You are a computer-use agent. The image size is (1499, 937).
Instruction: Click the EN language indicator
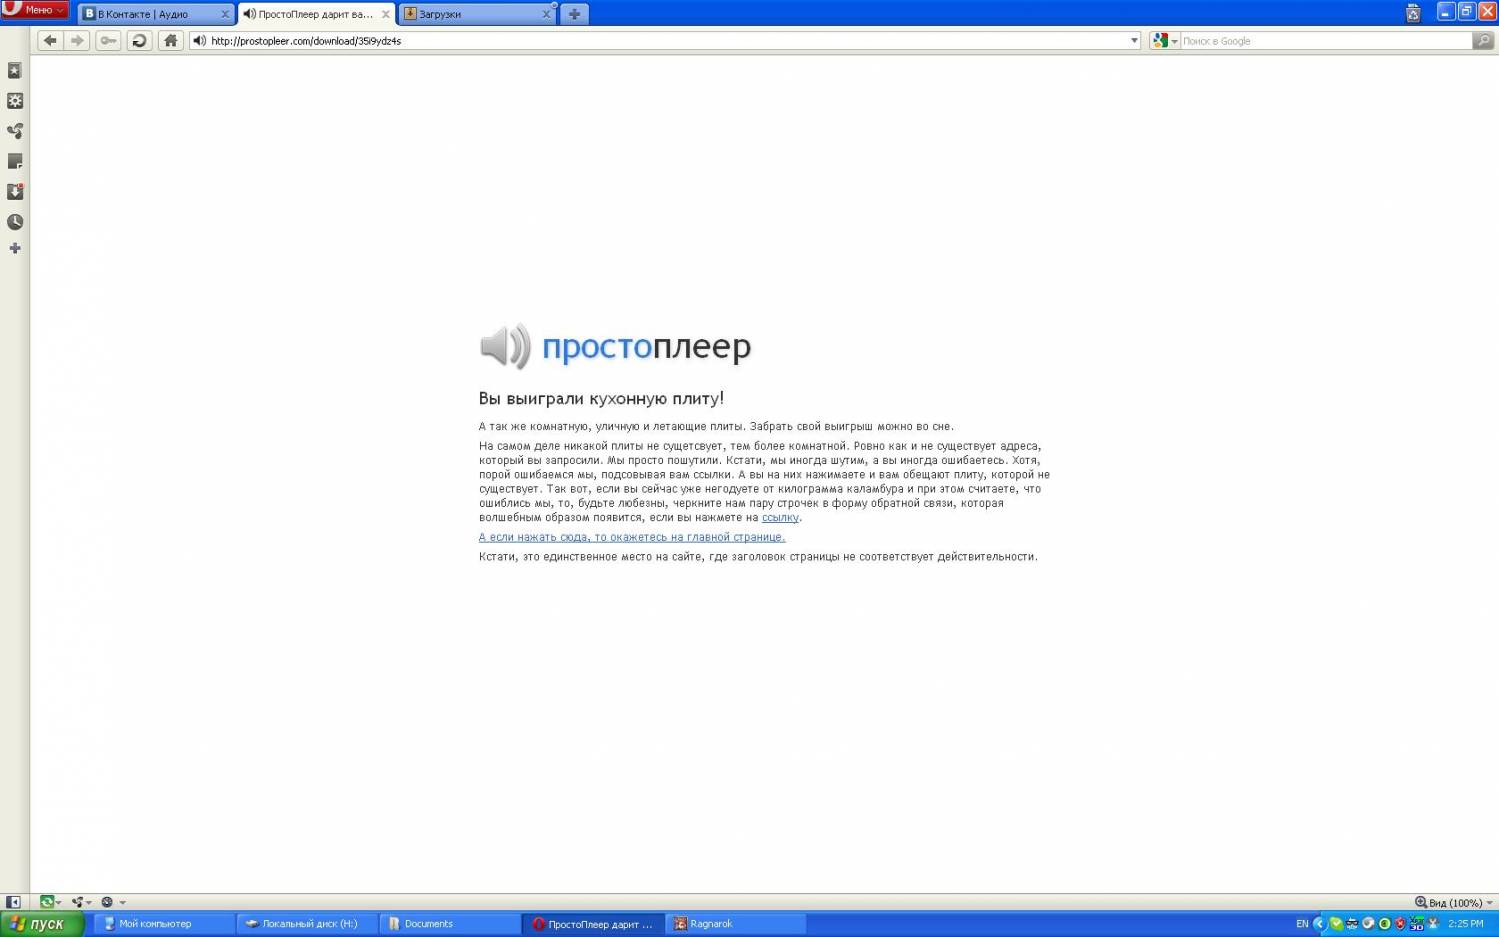point(1302,924)
